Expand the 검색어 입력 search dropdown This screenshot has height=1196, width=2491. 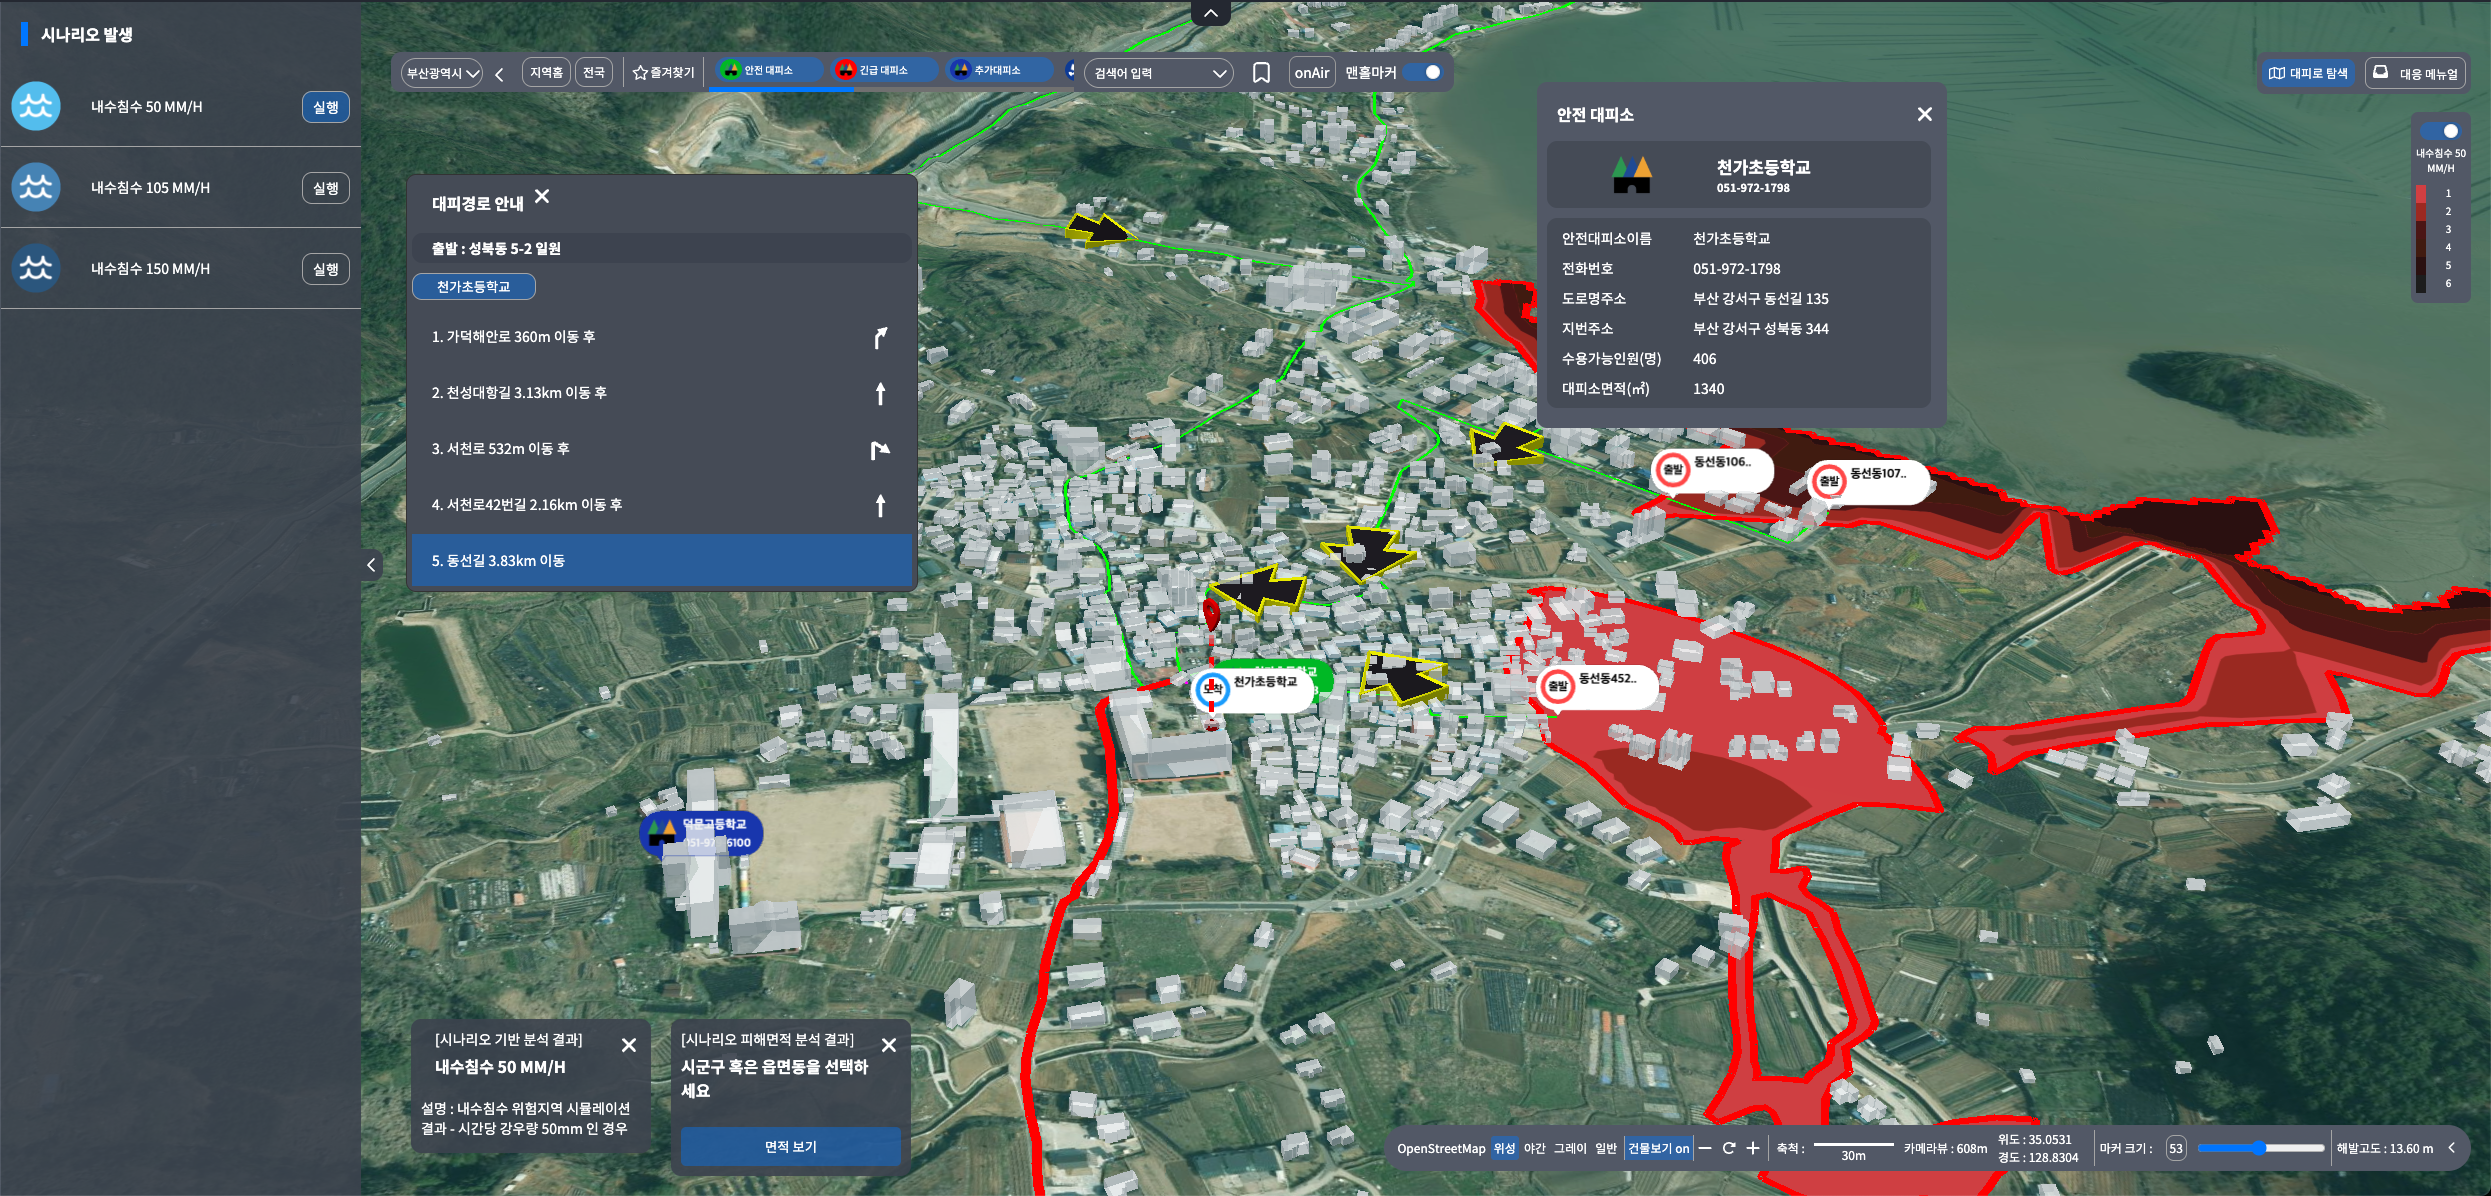tap(1159, 73)
